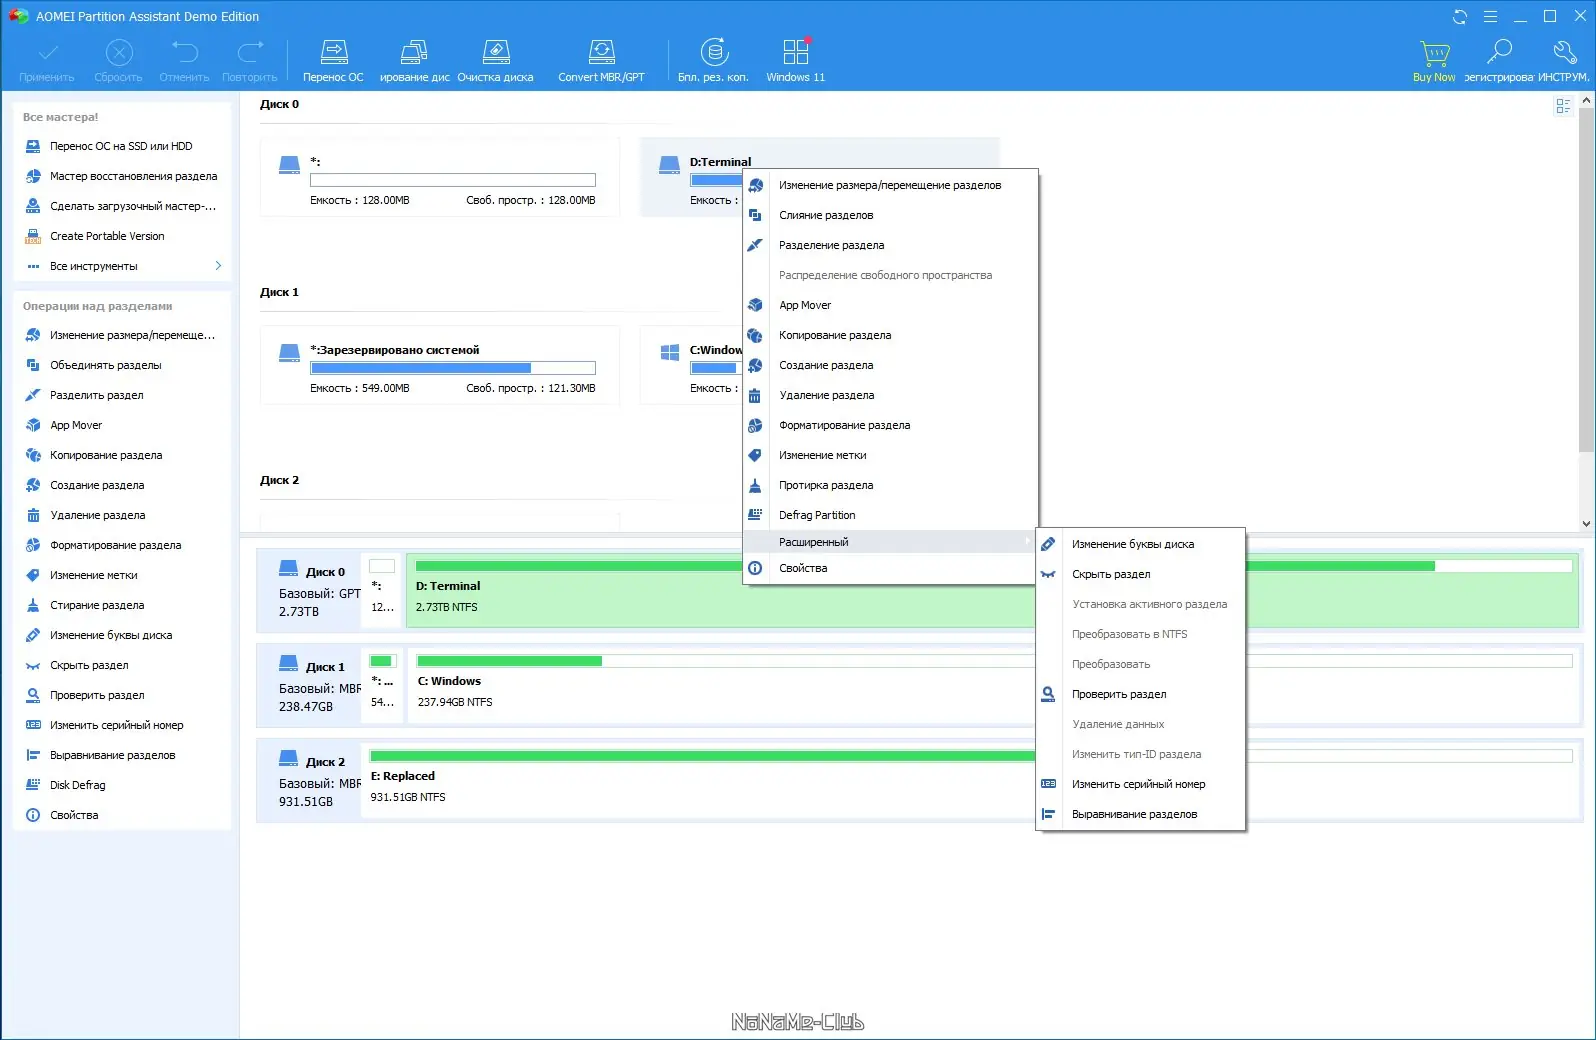Select Стирание раздела in sidebar
The image size is (1596, 1040).
(x=97, y=605)
